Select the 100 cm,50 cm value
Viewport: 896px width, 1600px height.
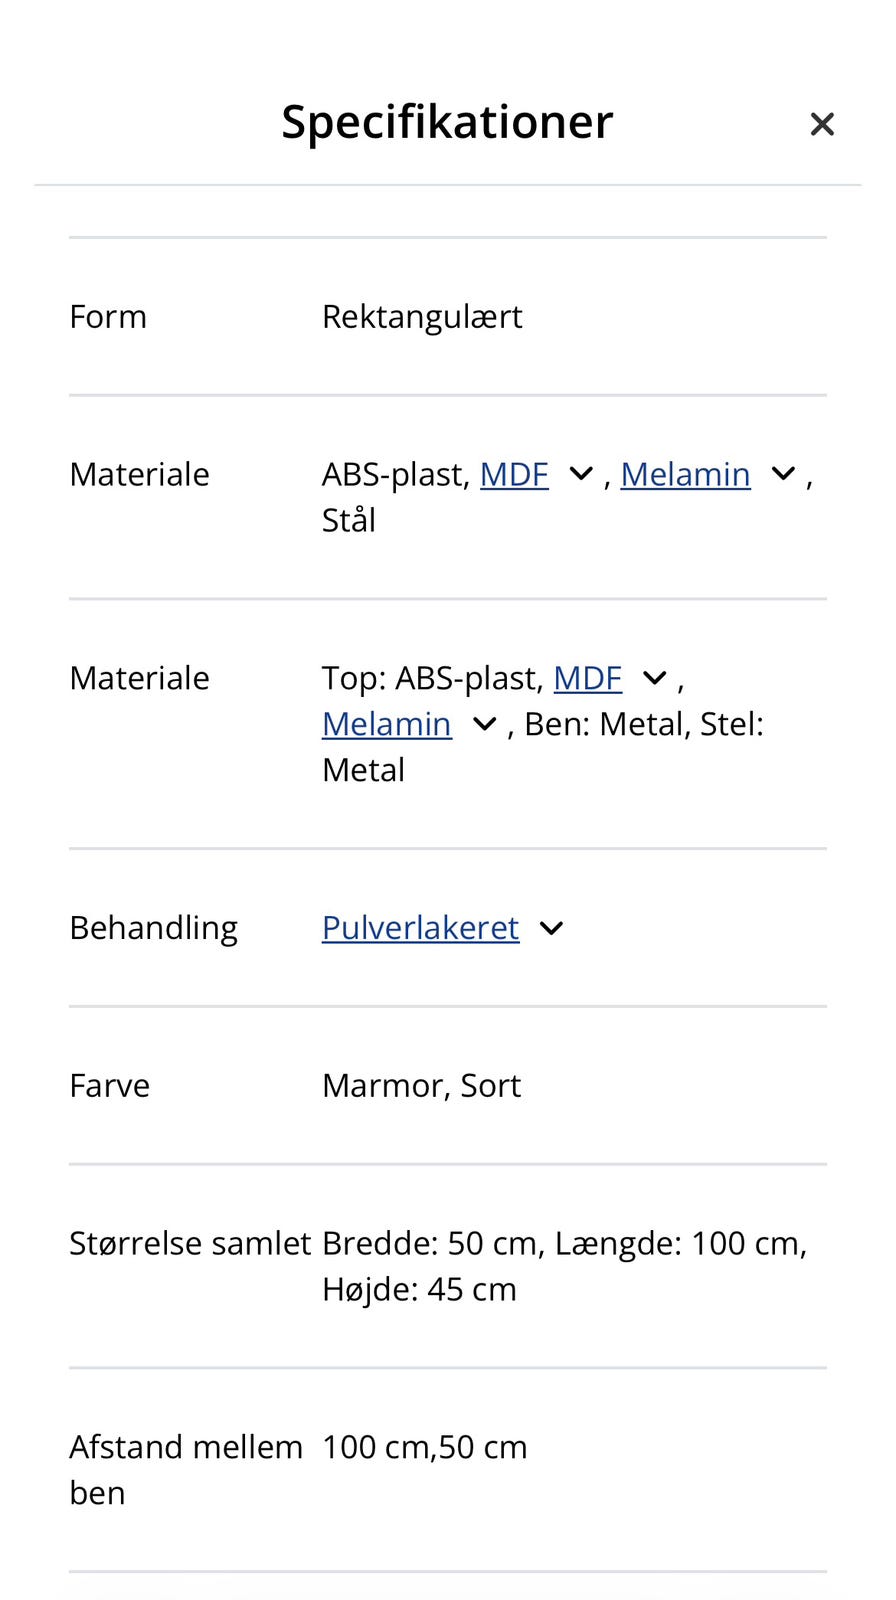(424, 1448)
